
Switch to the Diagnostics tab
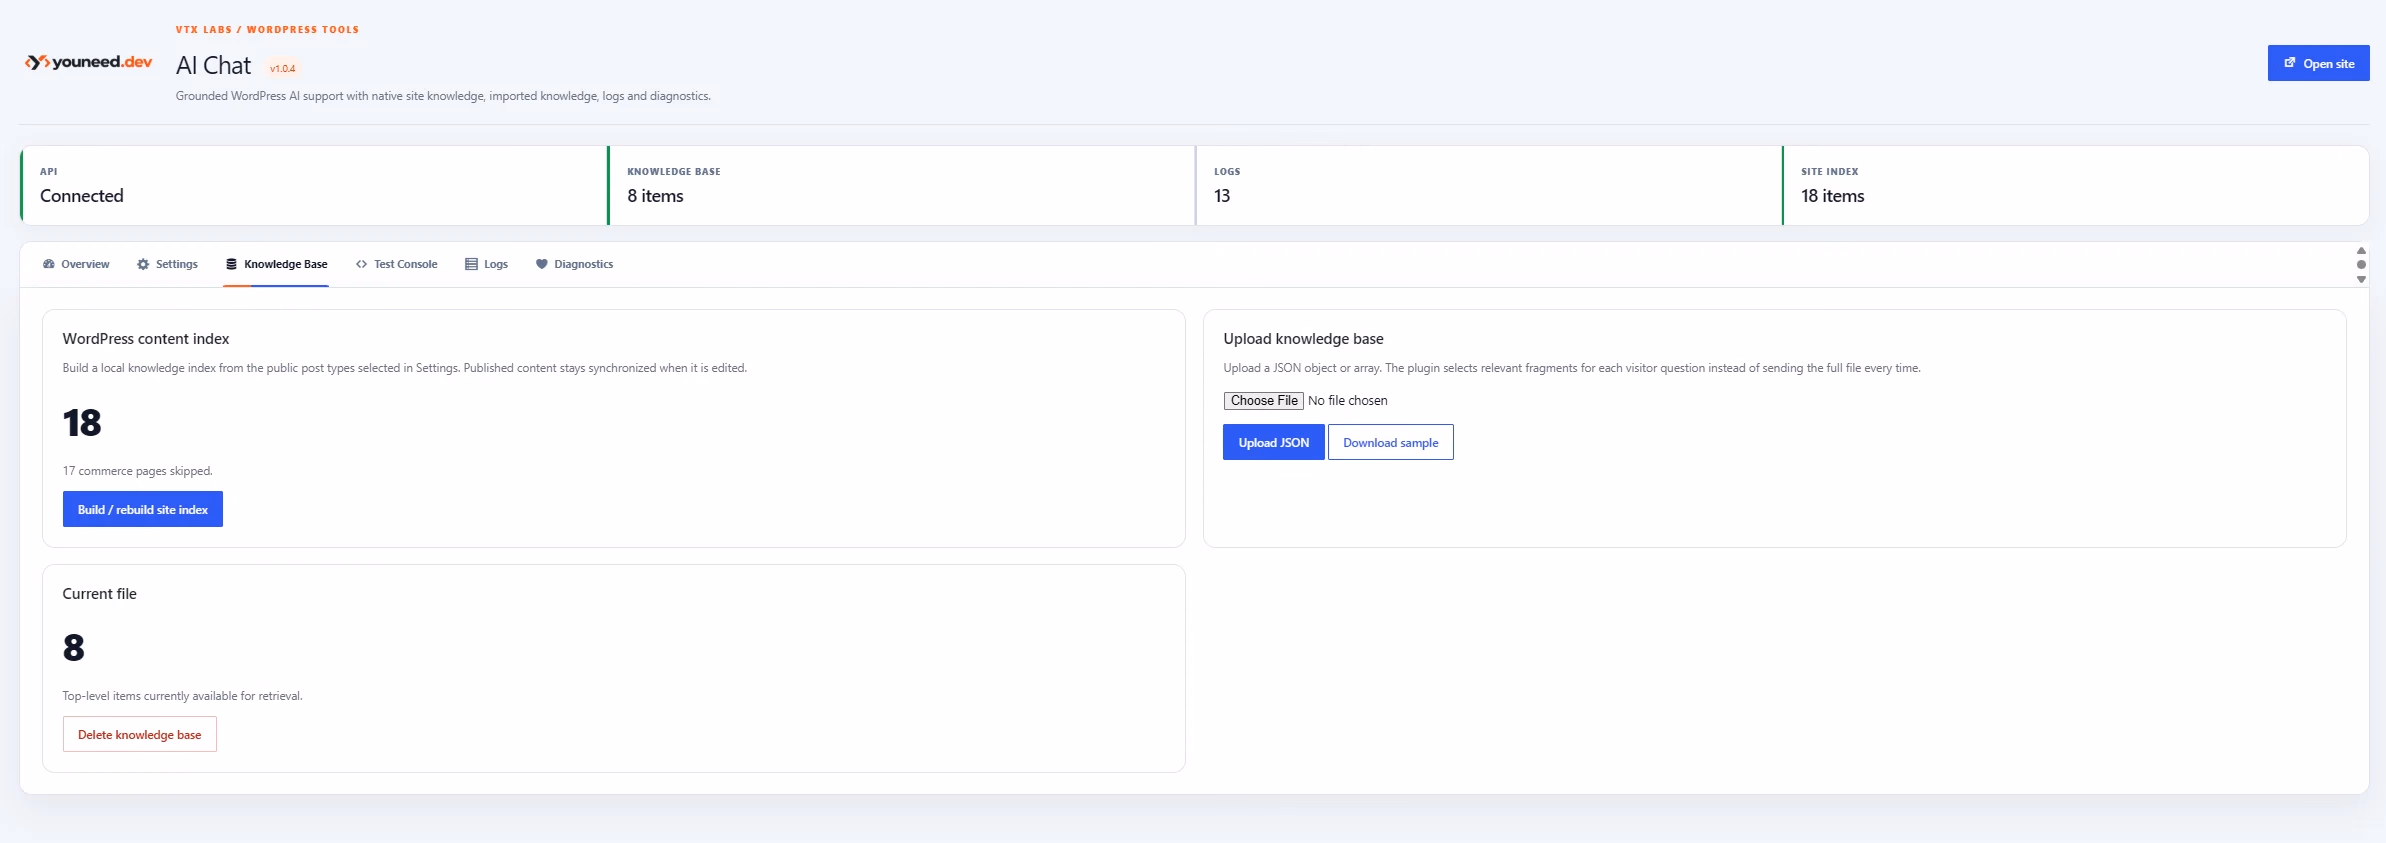click(x=574, y=264)
